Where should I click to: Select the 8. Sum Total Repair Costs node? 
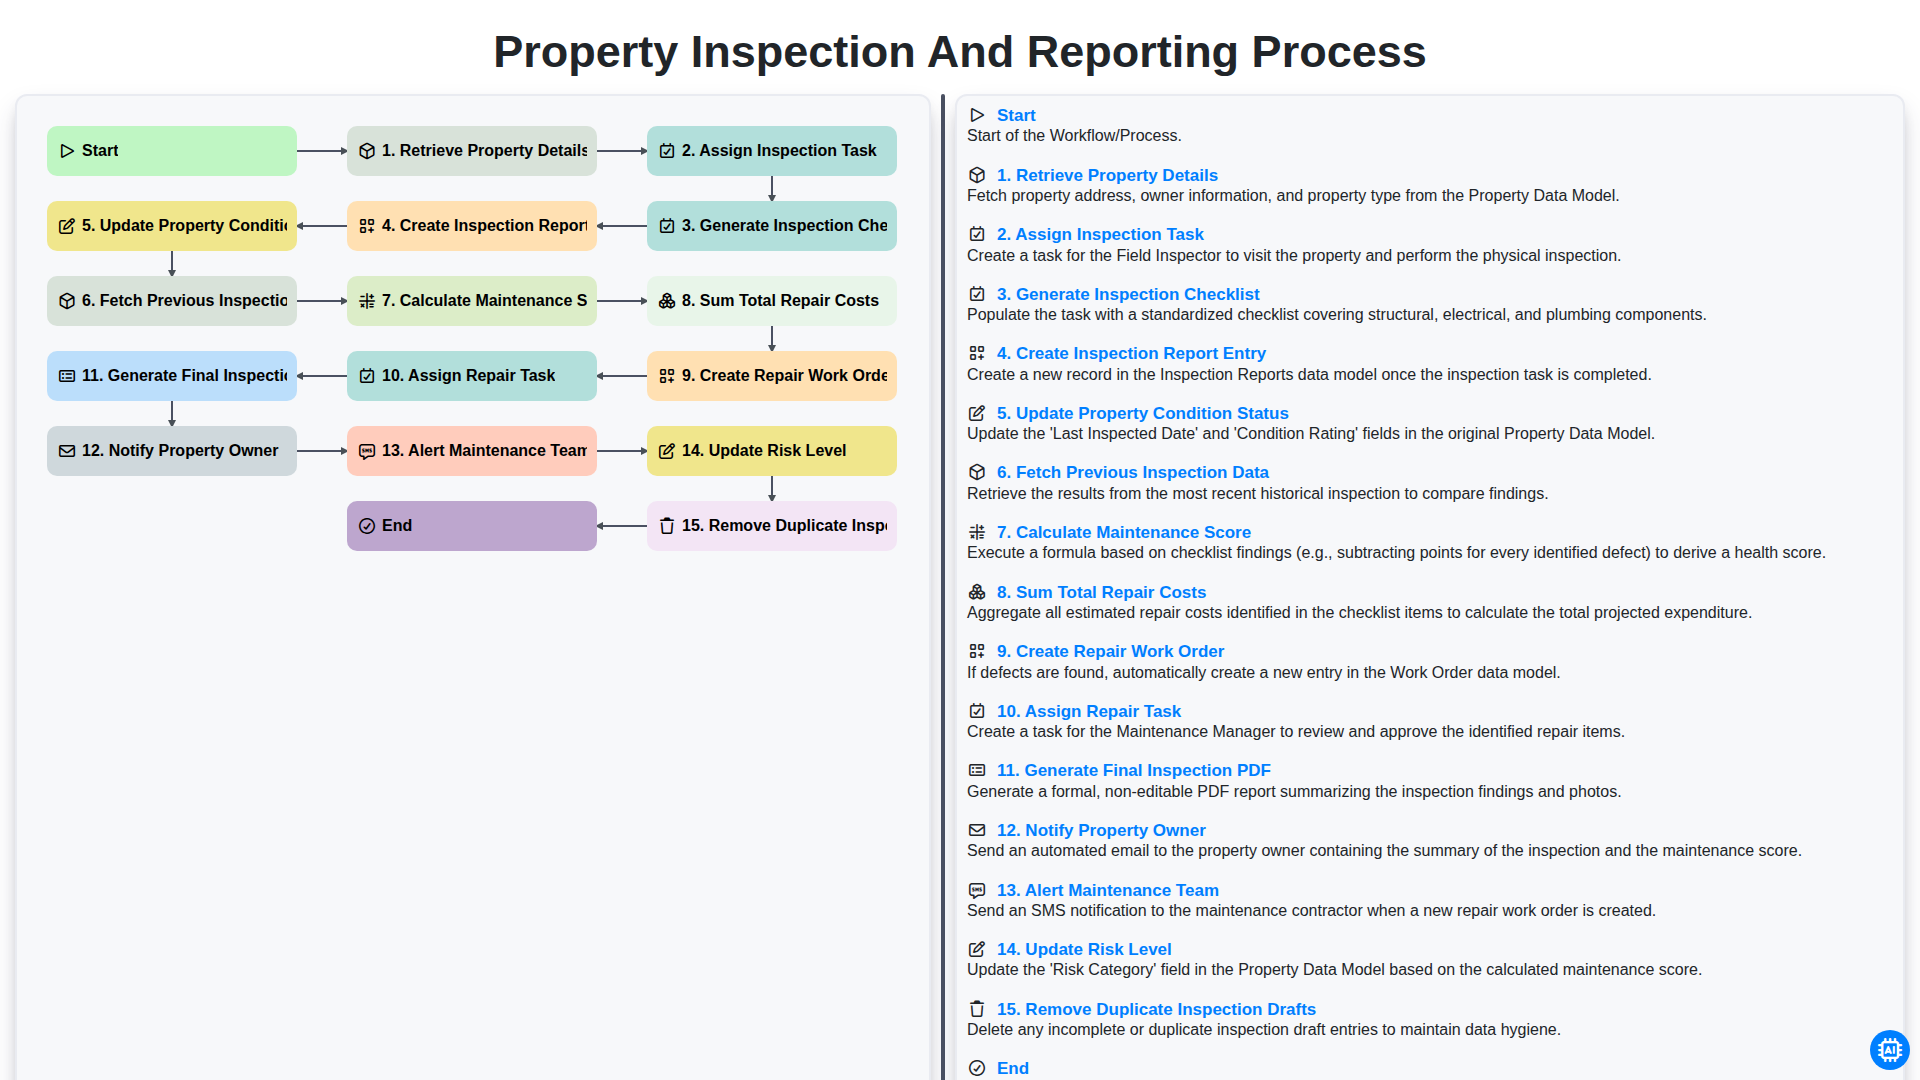tap(772, 301)
